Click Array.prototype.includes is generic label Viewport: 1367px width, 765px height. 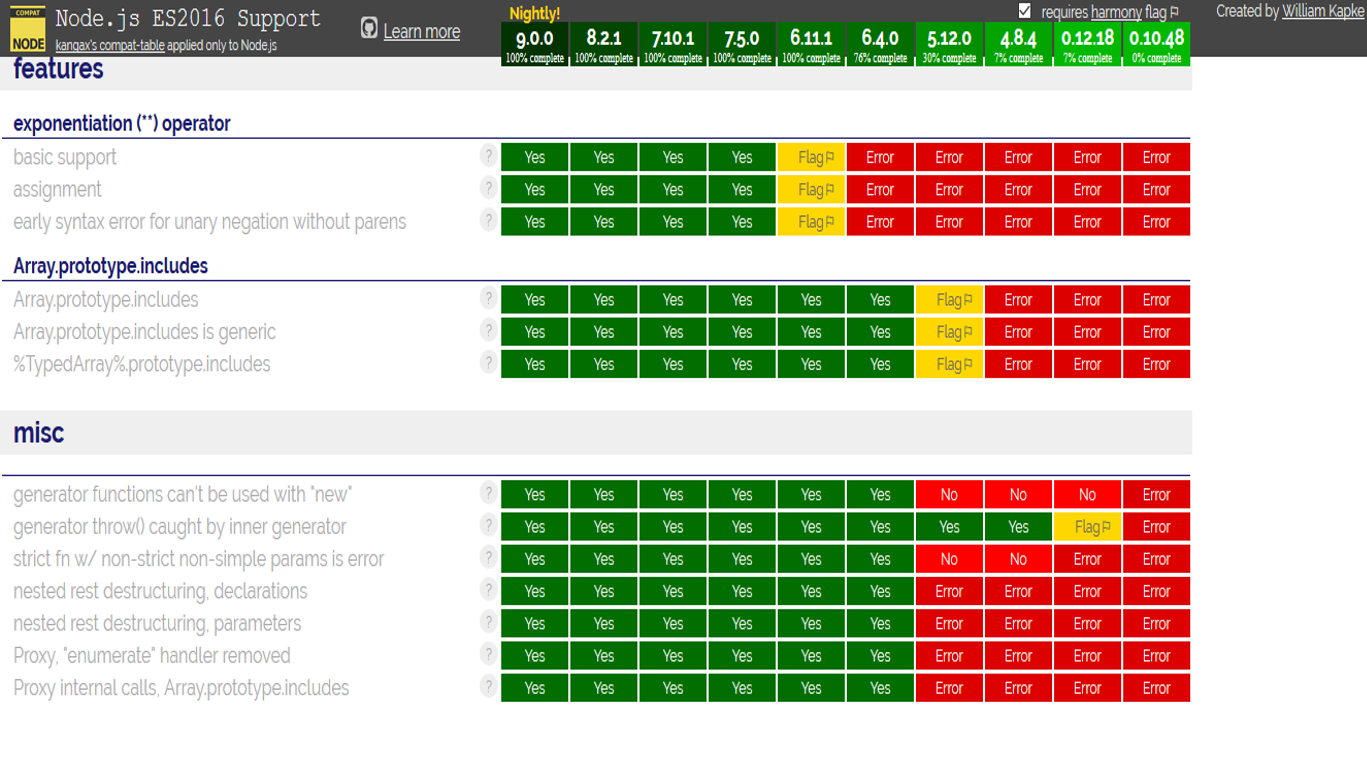pyautogui.click(x=144, y=332)
